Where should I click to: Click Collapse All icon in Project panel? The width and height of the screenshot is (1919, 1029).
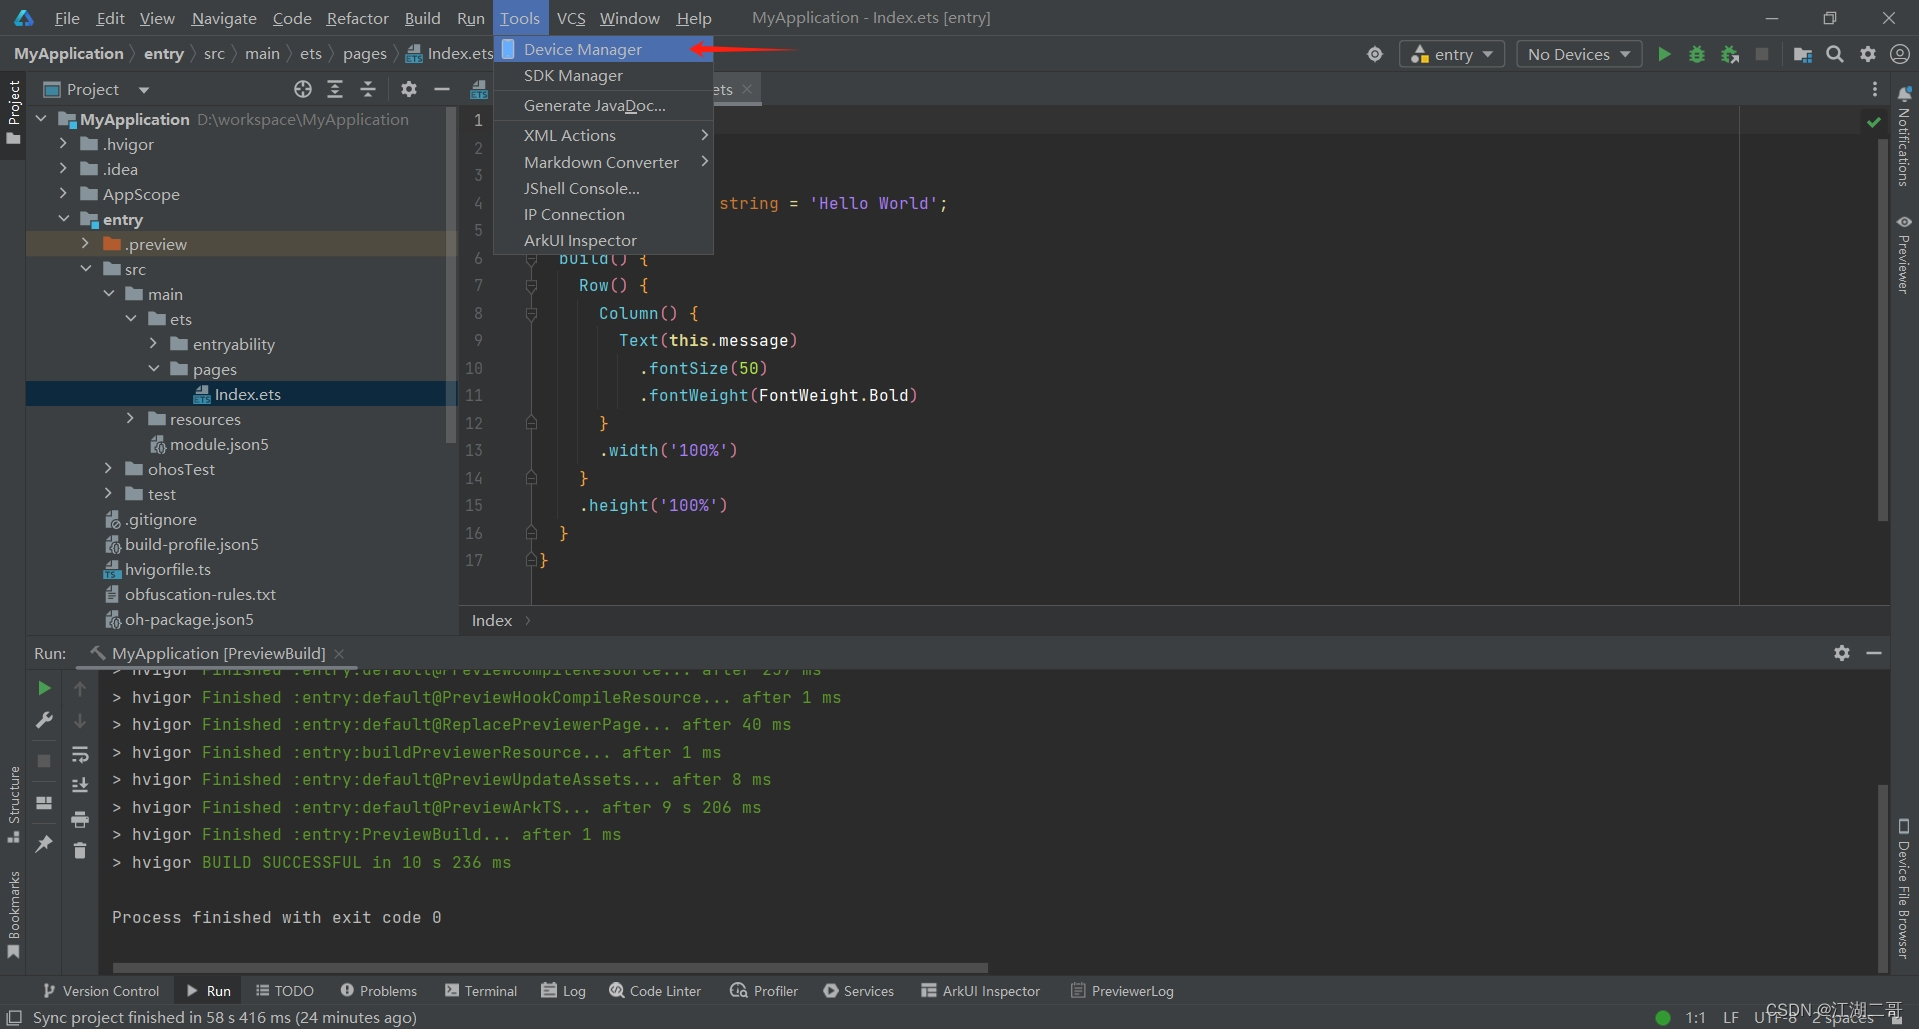pyautogui.click(x=368, y=90)
